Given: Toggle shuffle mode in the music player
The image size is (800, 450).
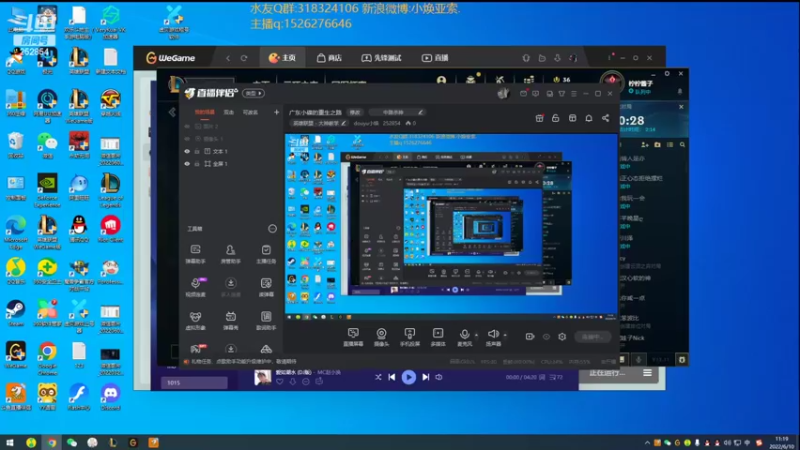Looking at the screenshot, I should (378, 377).
